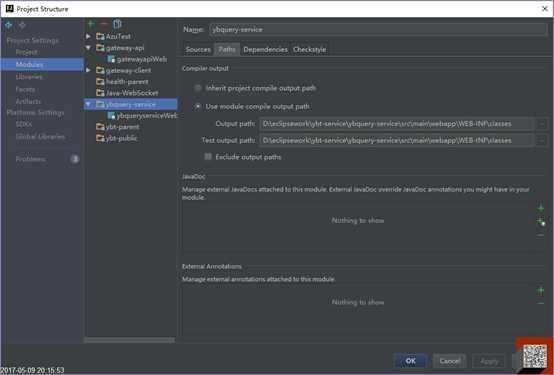Viewport: 554px width, 375px height.
Task: Open Libraries settings in sidebar
Action: (x=29, y=76)
